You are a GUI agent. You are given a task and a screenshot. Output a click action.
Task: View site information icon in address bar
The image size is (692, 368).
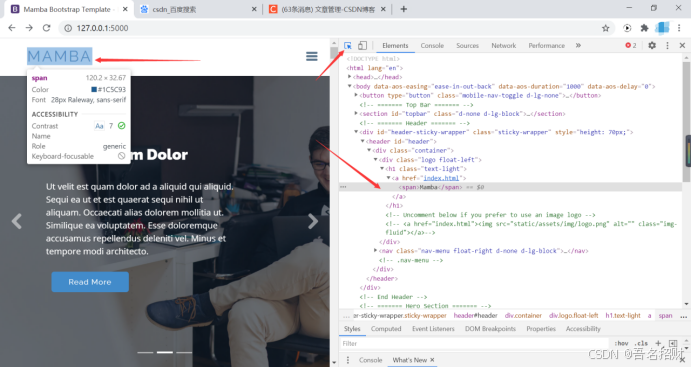pyautogui.click(x=68, y=28)
